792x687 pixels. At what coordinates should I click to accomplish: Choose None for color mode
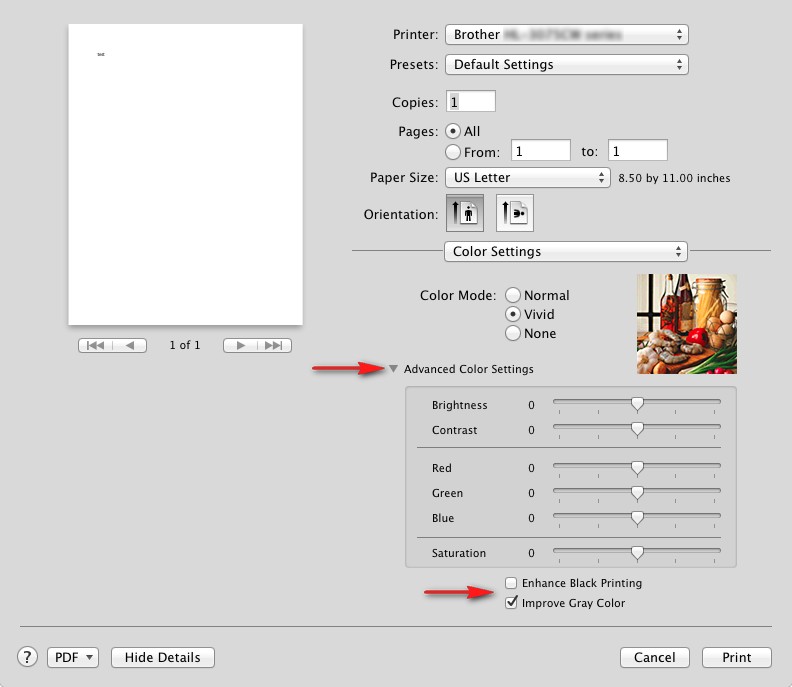(512, 333)
